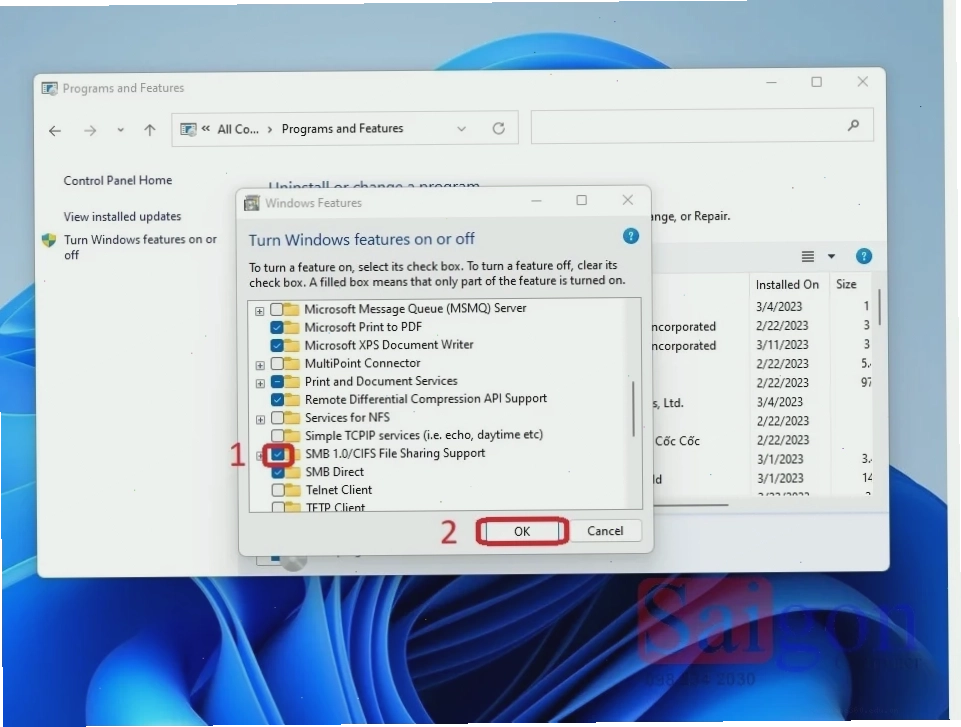Click OK in Windows Features dialog
Image resolution: width=961 pixels, height=727 pixels.
point(522,531)
